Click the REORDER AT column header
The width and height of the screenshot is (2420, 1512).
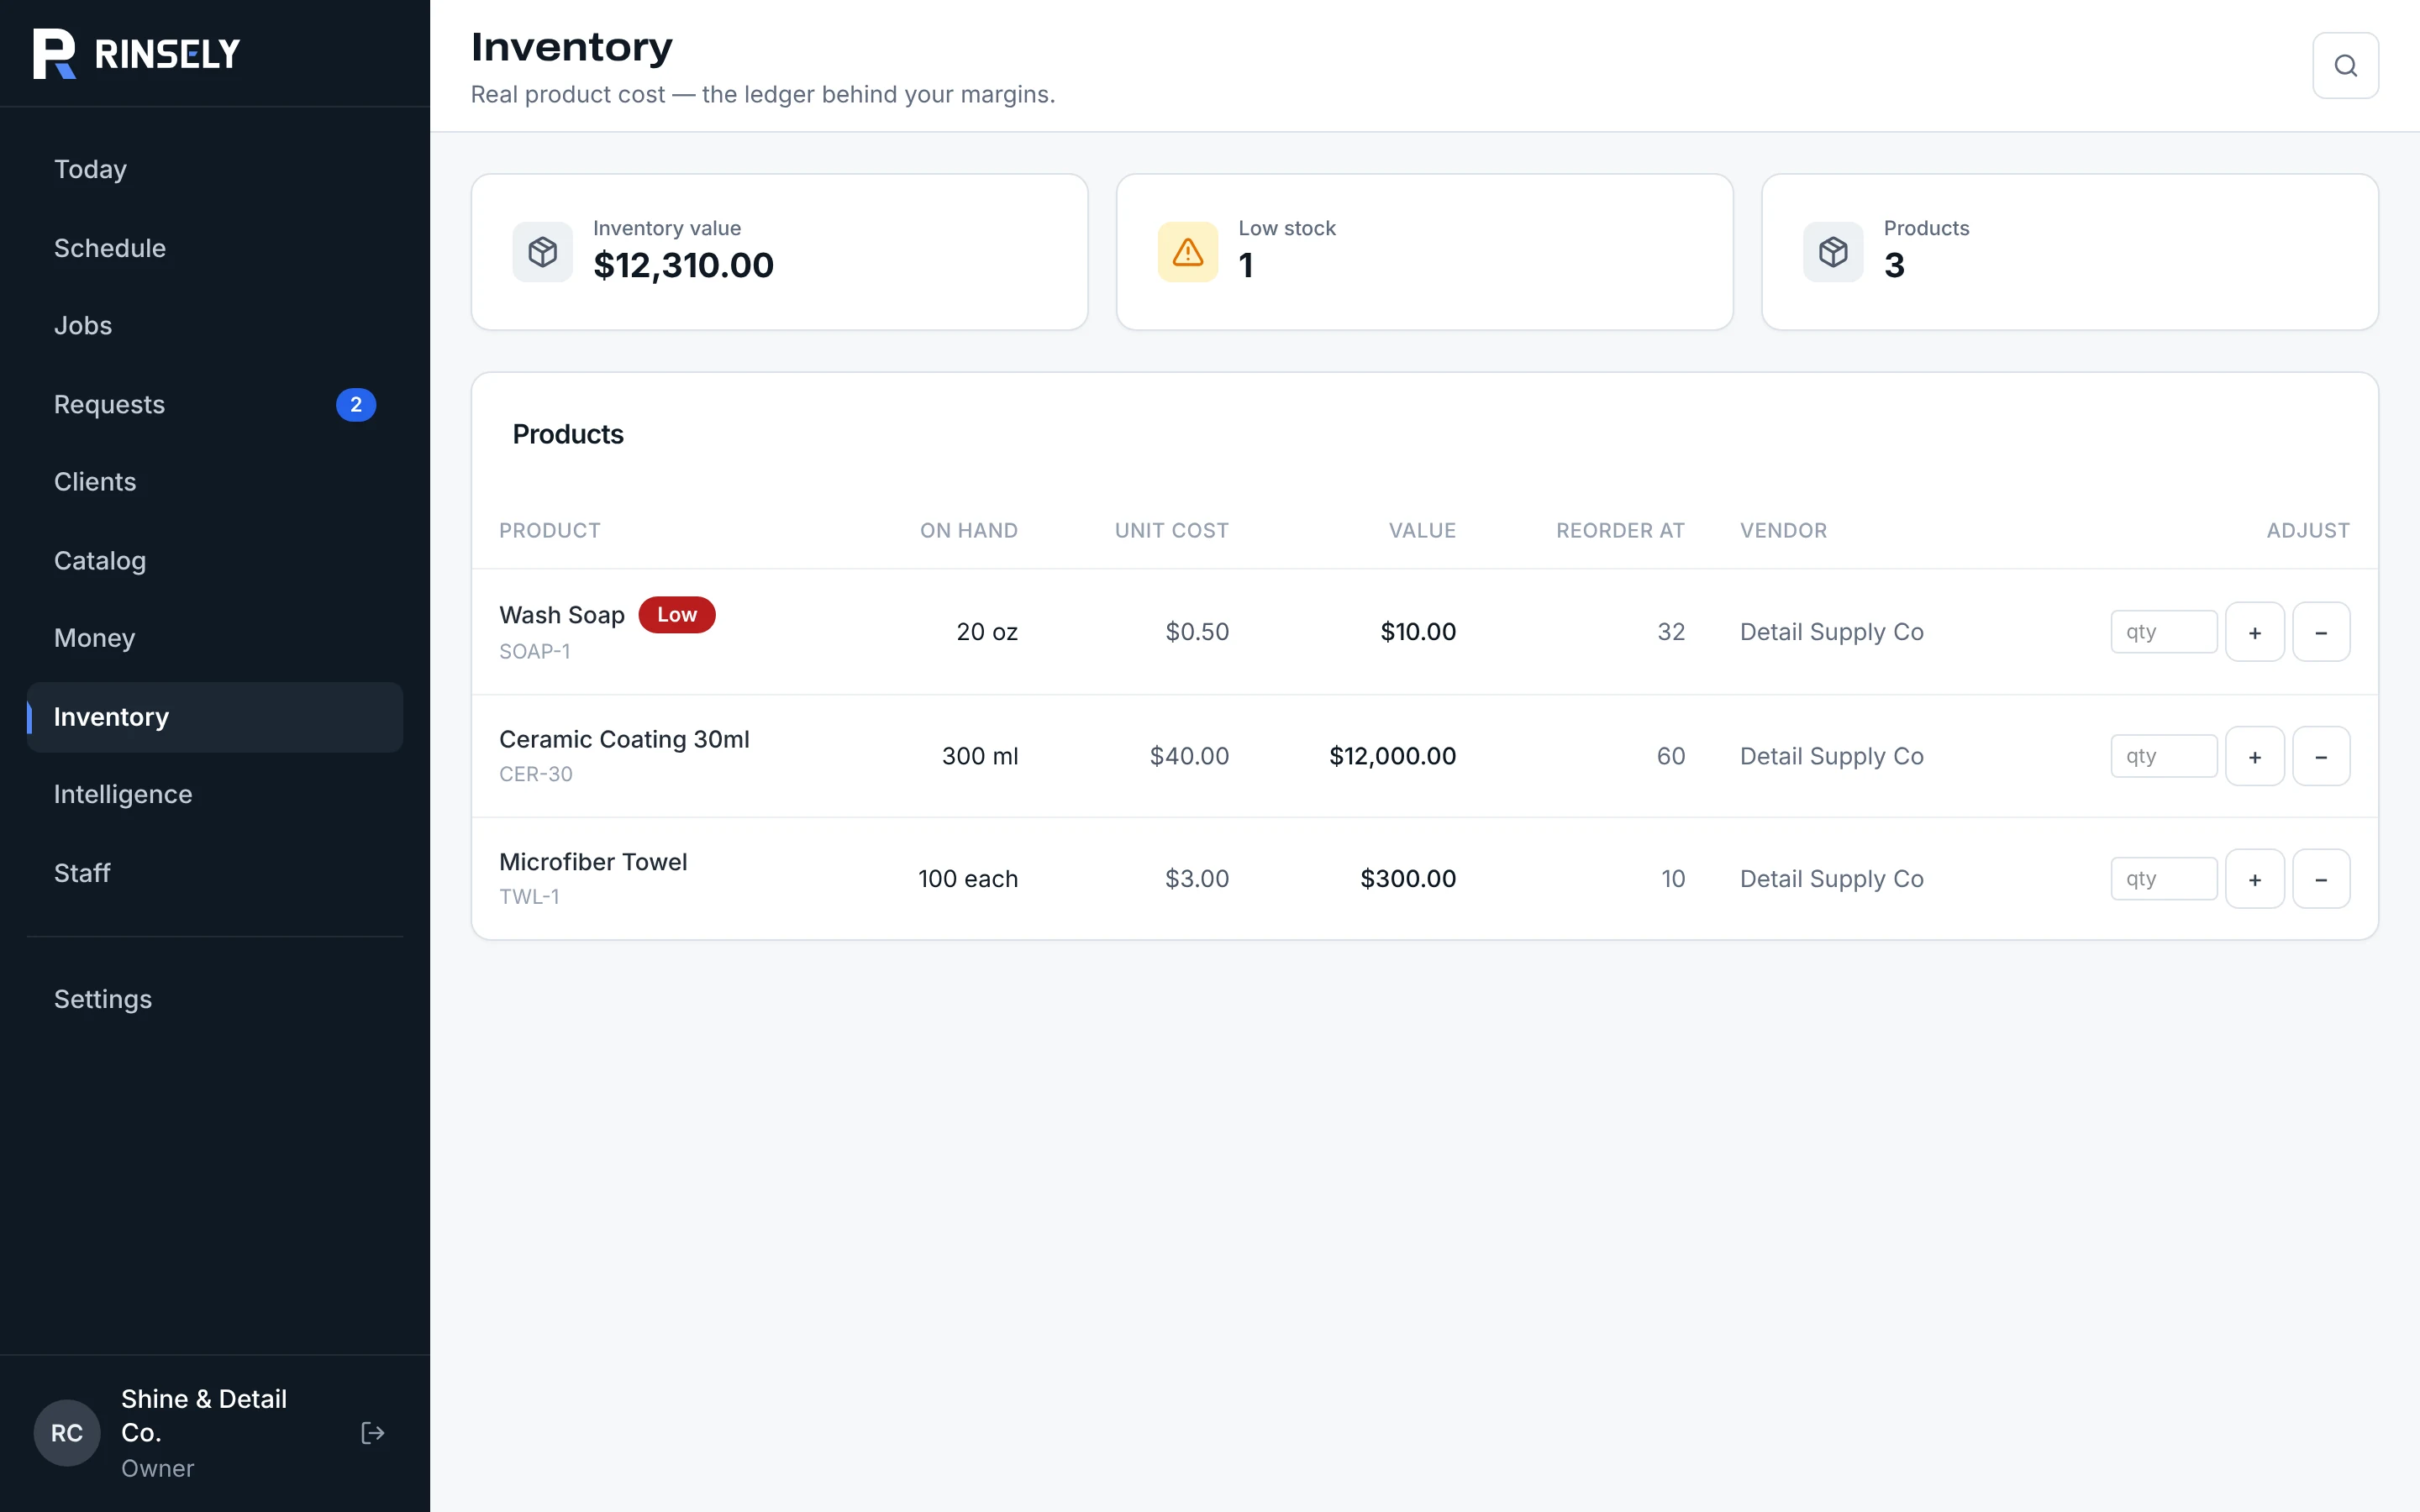pos(1620,531)
